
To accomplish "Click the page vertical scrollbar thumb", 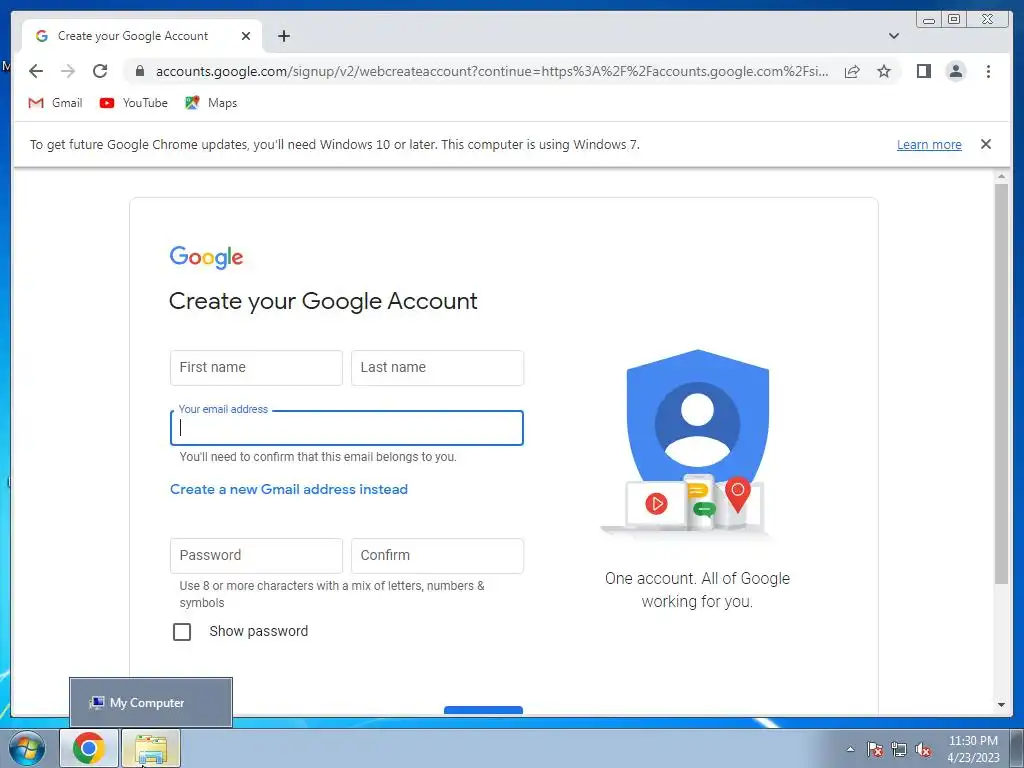I will click(1001, 384).
